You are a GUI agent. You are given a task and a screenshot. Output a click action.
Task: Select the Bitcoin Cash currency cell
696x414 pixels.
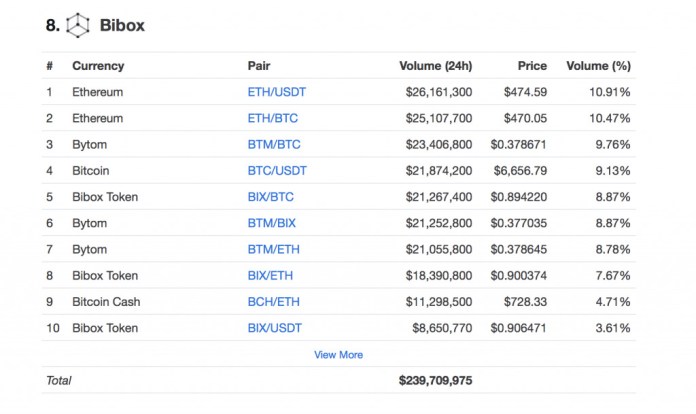coord(106,301)
